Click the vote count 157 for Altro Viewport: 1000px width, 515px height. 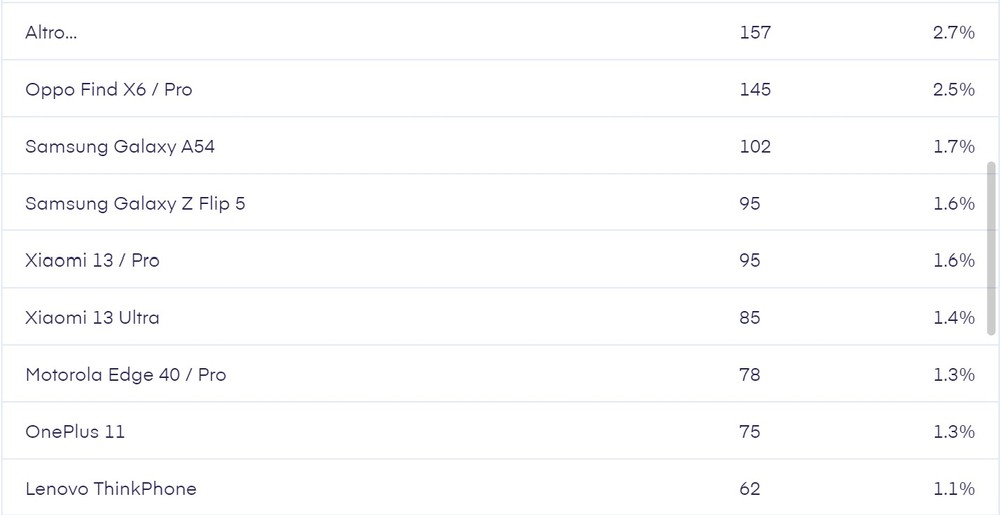[755, 33]
